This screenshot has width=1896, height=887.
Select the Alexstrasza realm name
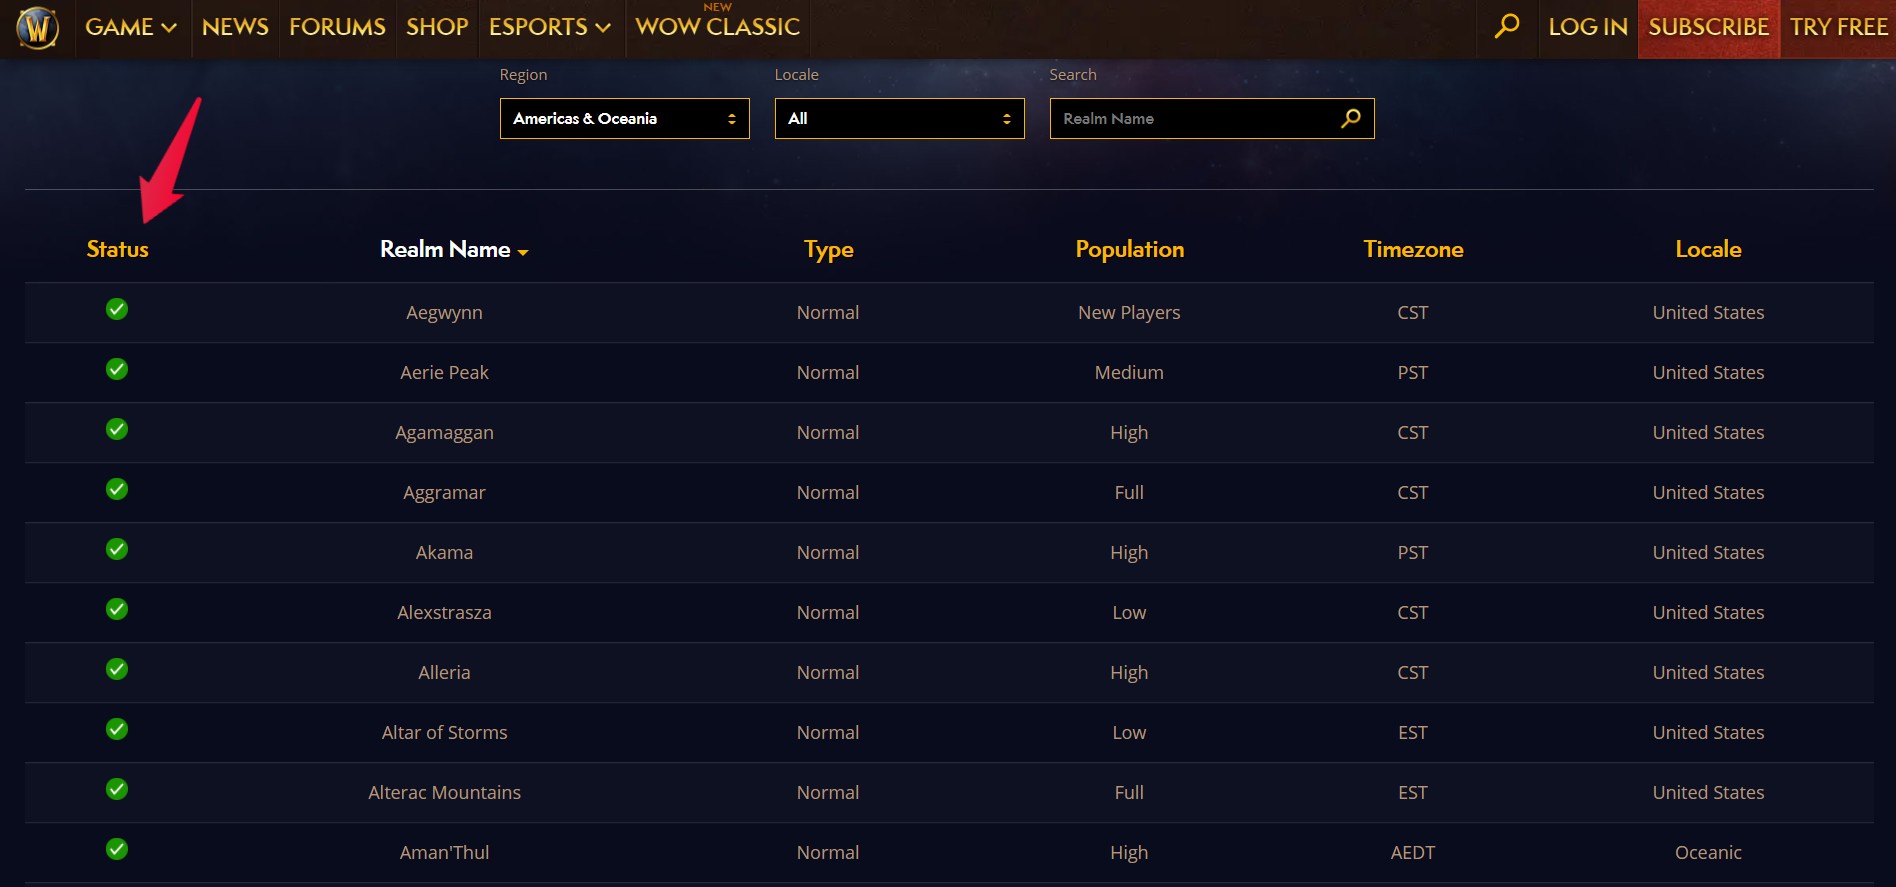click(444, 613)
